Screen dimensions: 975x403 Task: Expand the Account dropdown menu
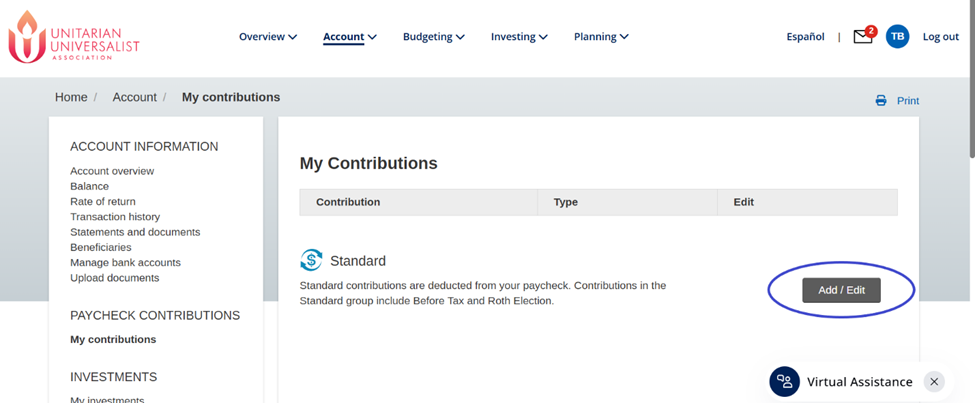pos(349,37)
